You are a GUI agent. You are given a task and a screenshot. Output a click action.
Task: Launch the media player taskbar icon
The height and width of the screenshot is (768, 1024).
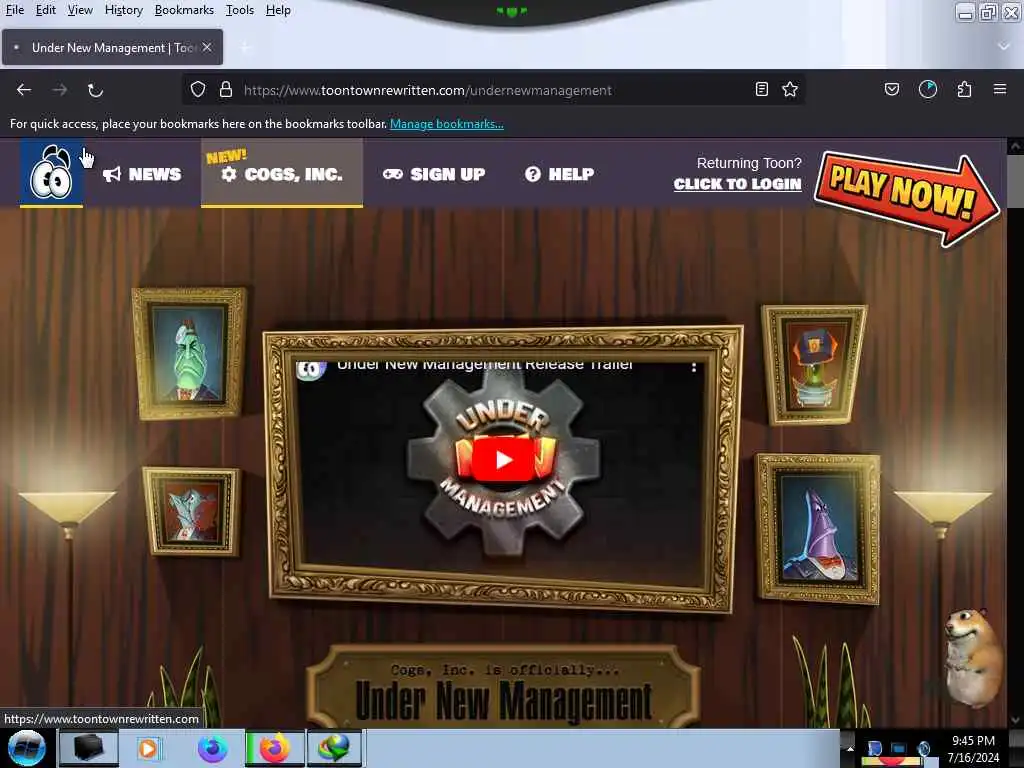[x=148, y=748]
